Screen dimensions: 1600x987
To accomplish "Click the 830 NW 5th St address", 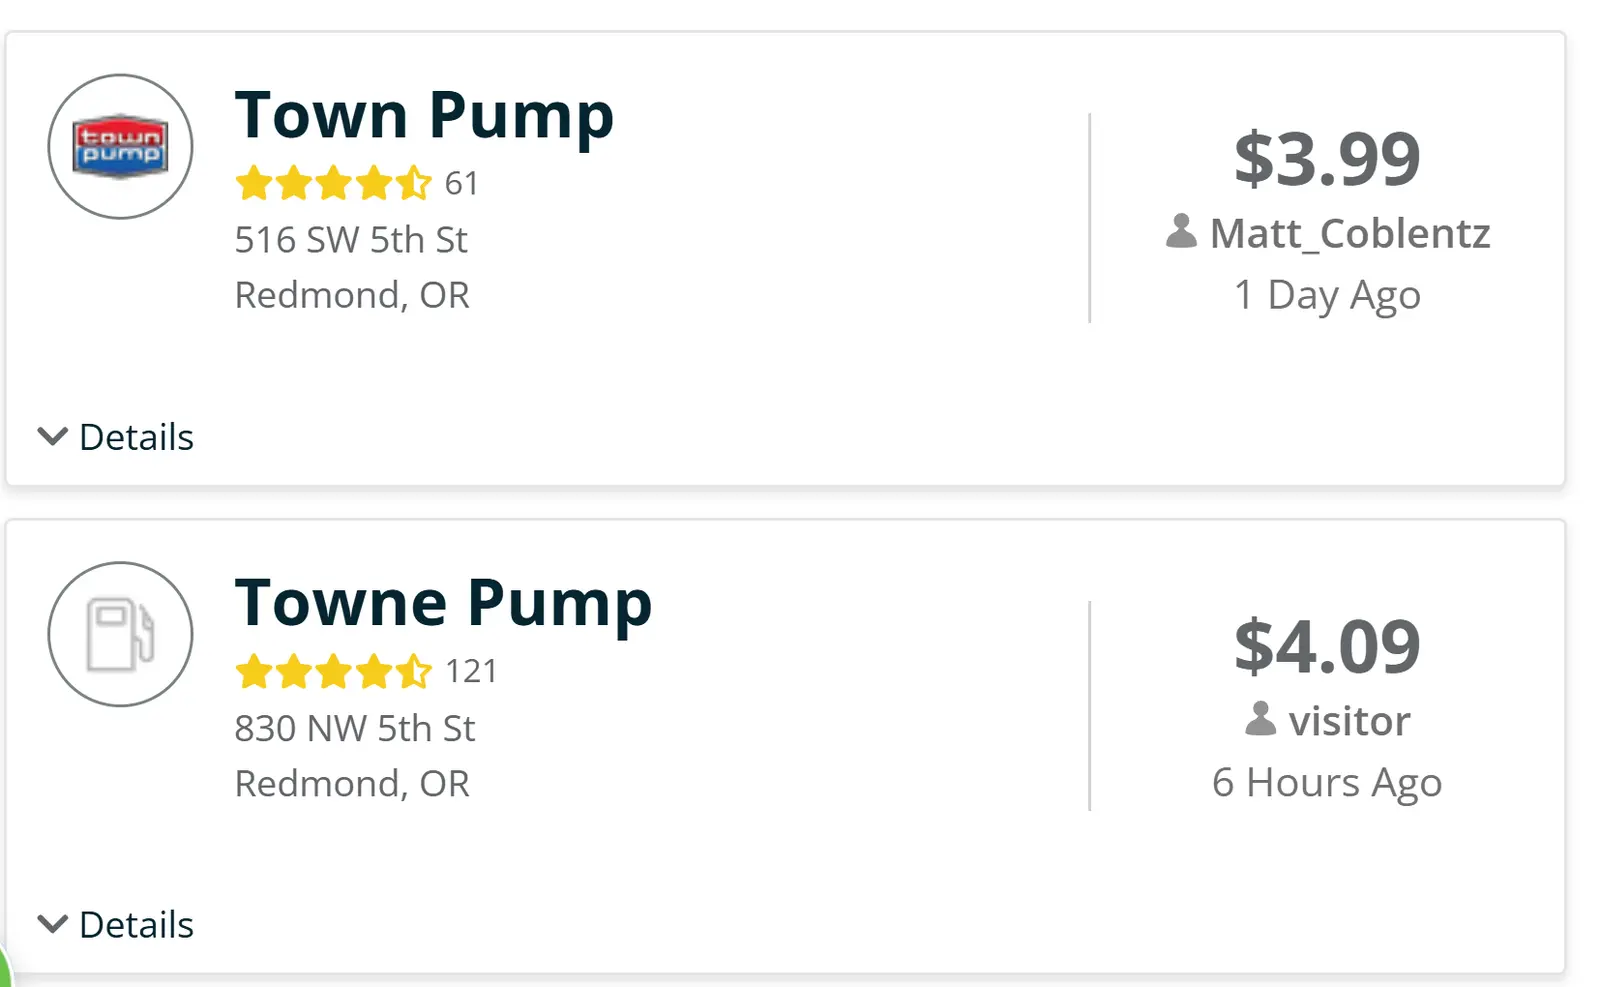I will click(355, 728).
